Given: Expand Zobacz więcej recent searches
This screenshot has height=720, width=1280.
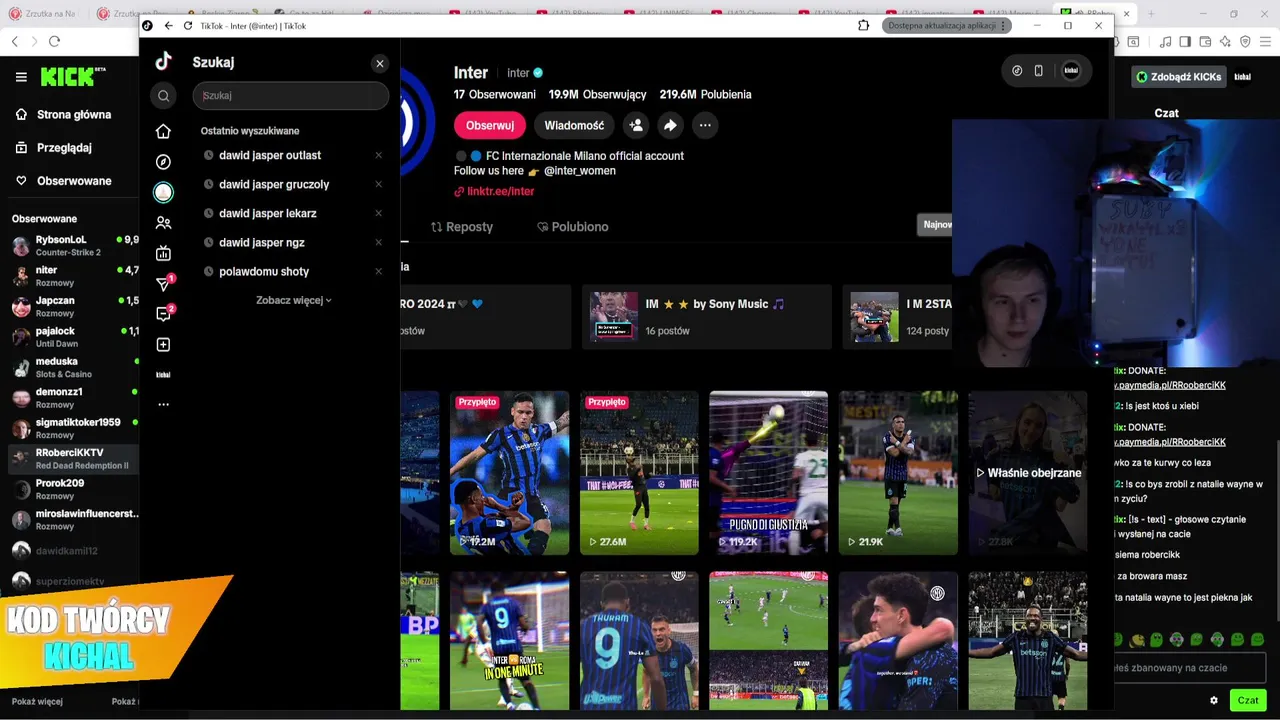Looking at the screenshot, I should click(294, 300).
